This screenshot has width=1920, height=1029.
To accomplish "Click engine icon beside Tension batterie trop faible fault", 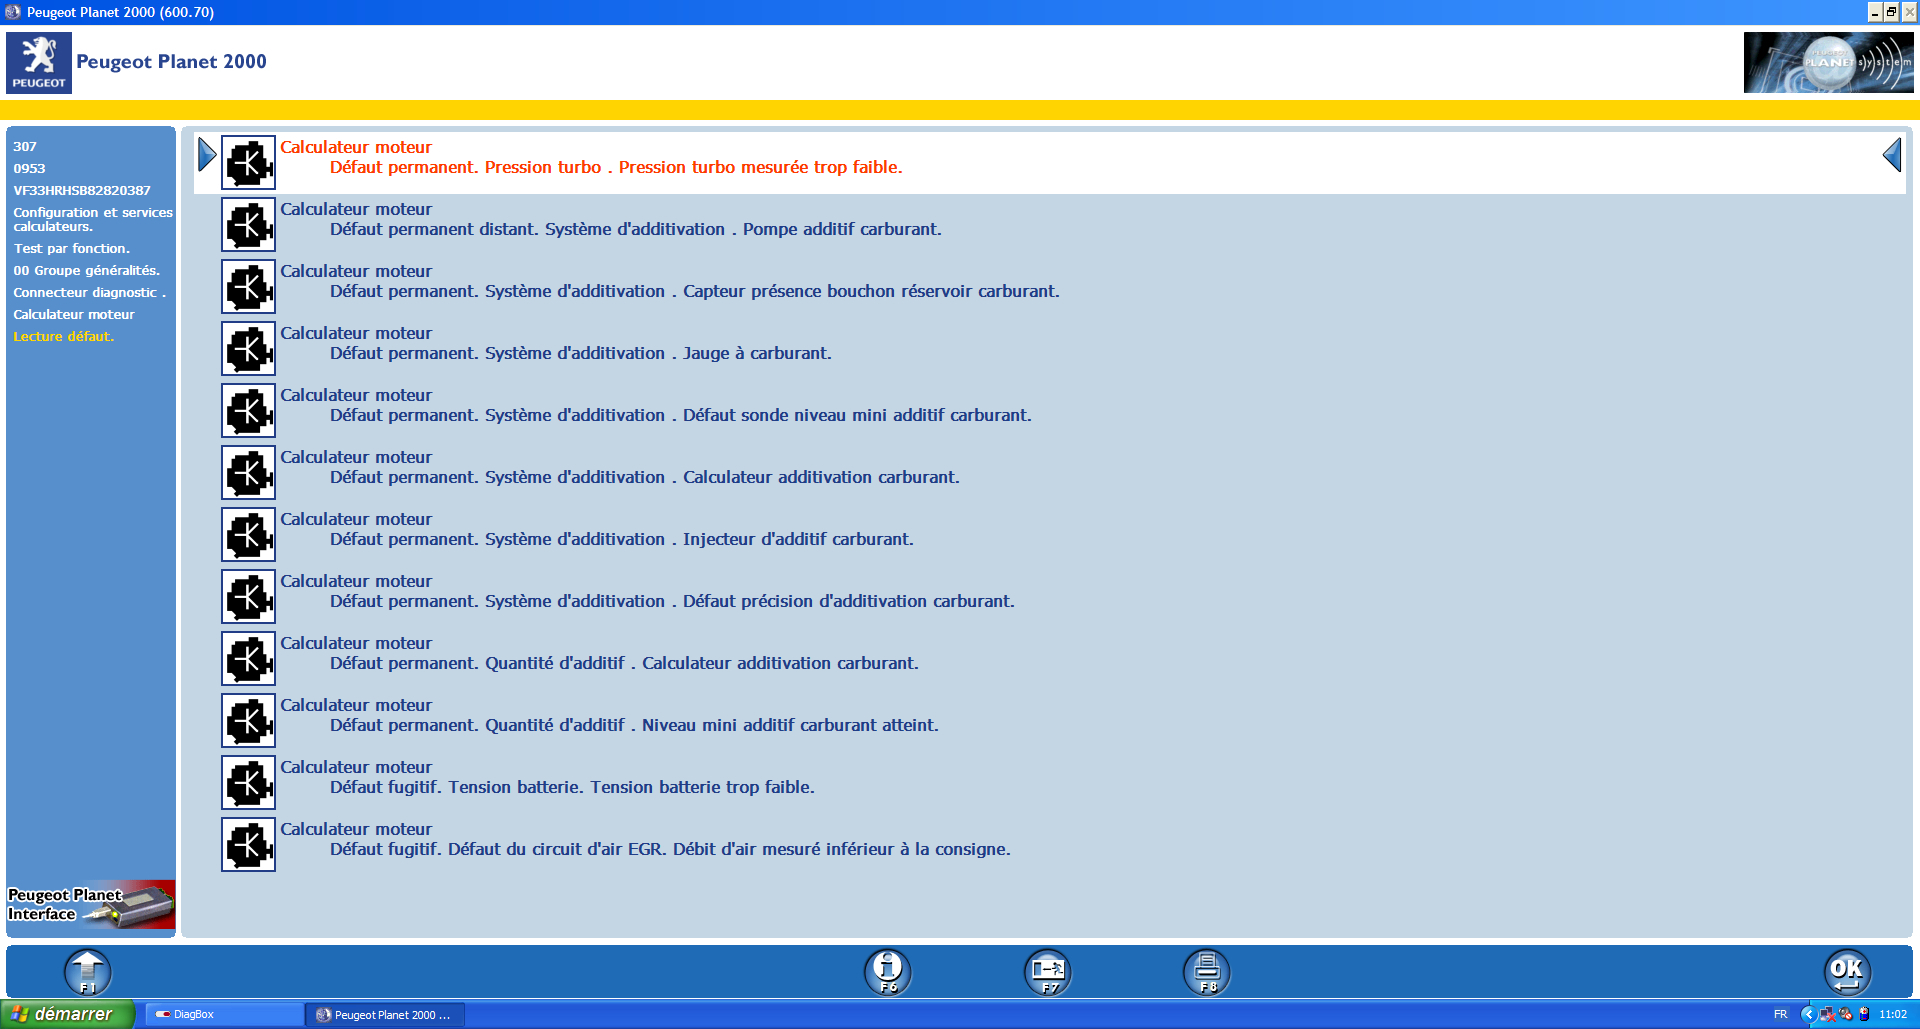I will tap(248, 782).
